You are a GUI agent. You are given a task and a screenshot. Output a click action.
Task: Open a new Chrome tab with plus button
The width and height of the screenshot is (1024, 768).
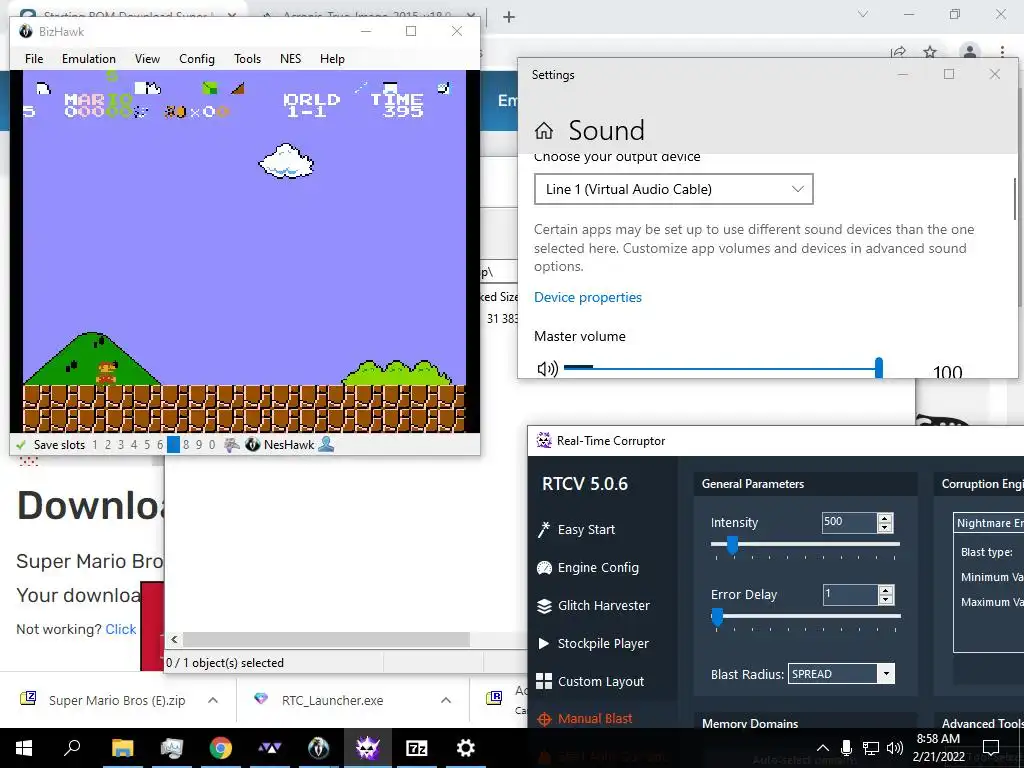(x=509, y=17)
